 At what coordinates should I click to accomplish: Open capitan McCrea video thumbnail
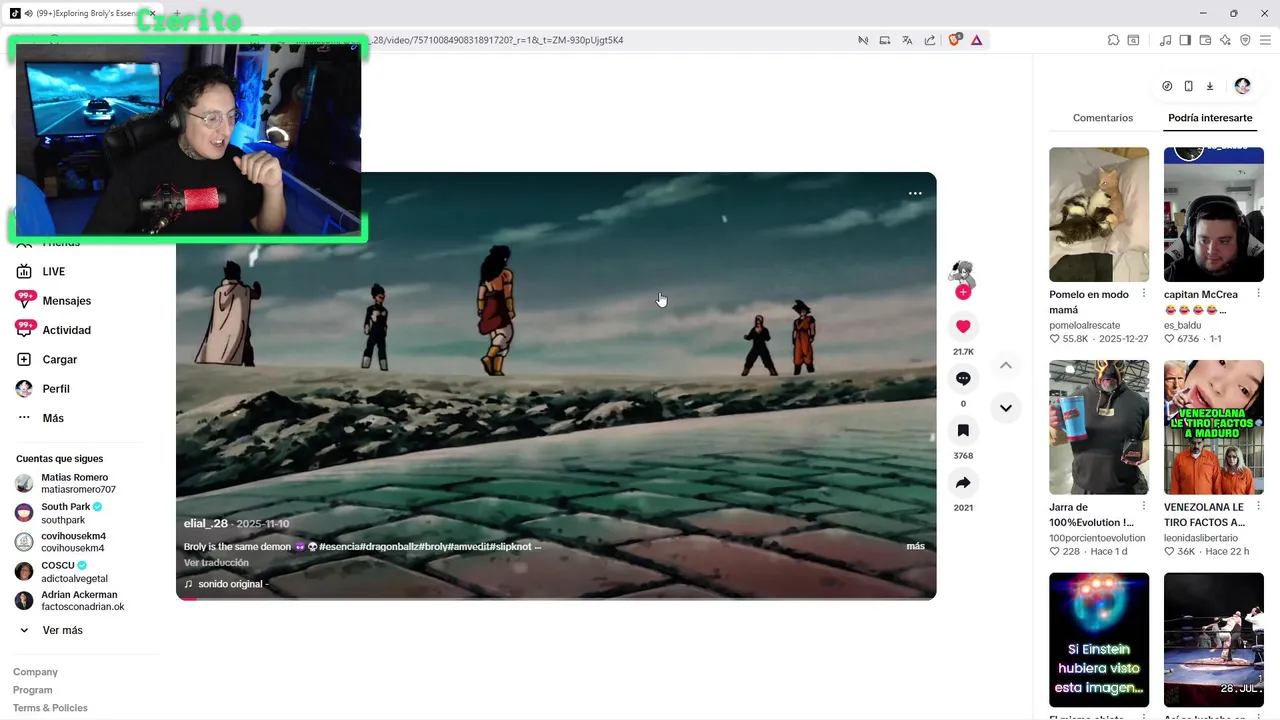[1214, 215]
